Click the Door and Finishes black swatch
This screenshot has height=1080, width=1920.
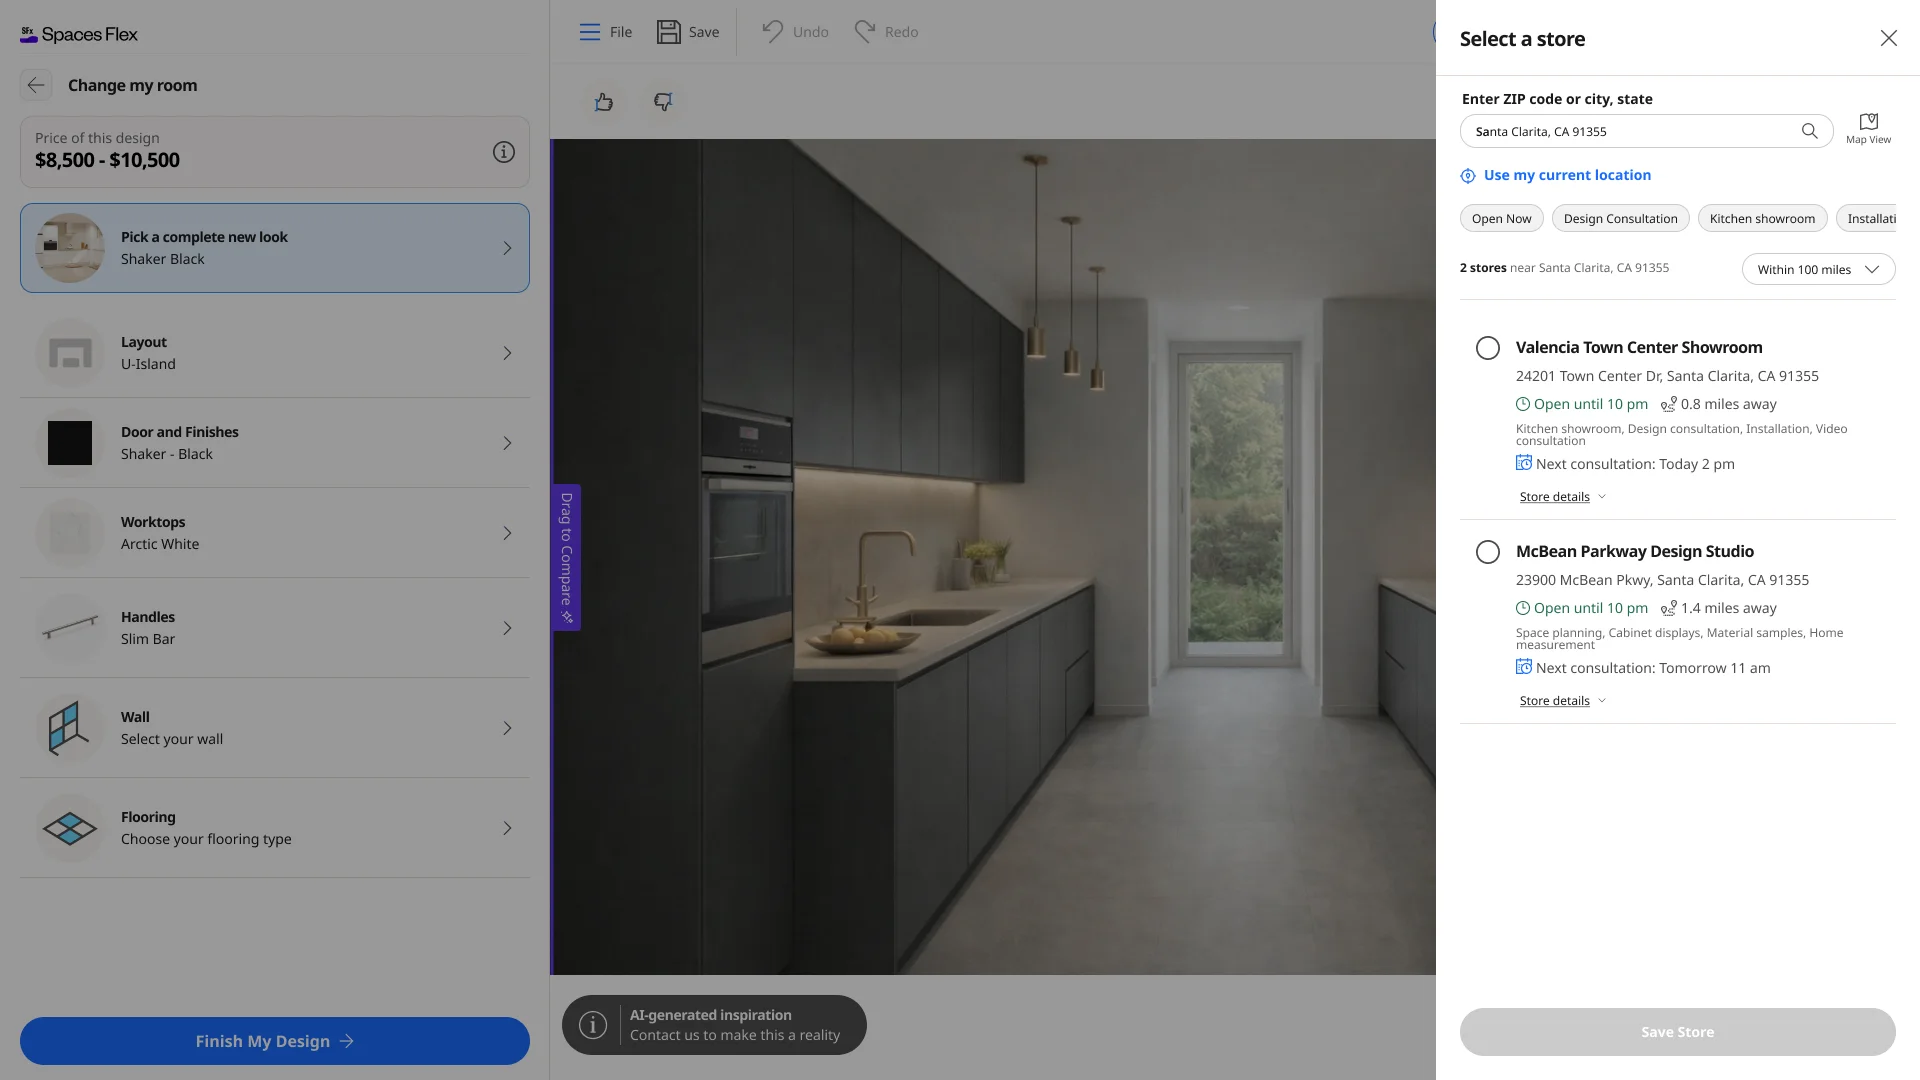[70, 443]
